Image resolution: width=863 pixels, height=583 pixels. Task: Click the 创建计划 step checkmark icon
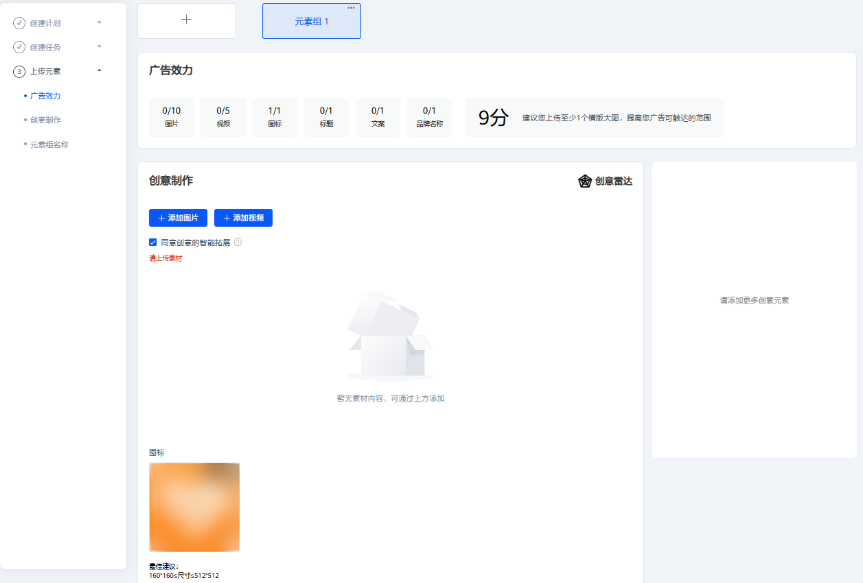(x=19, y=23)
